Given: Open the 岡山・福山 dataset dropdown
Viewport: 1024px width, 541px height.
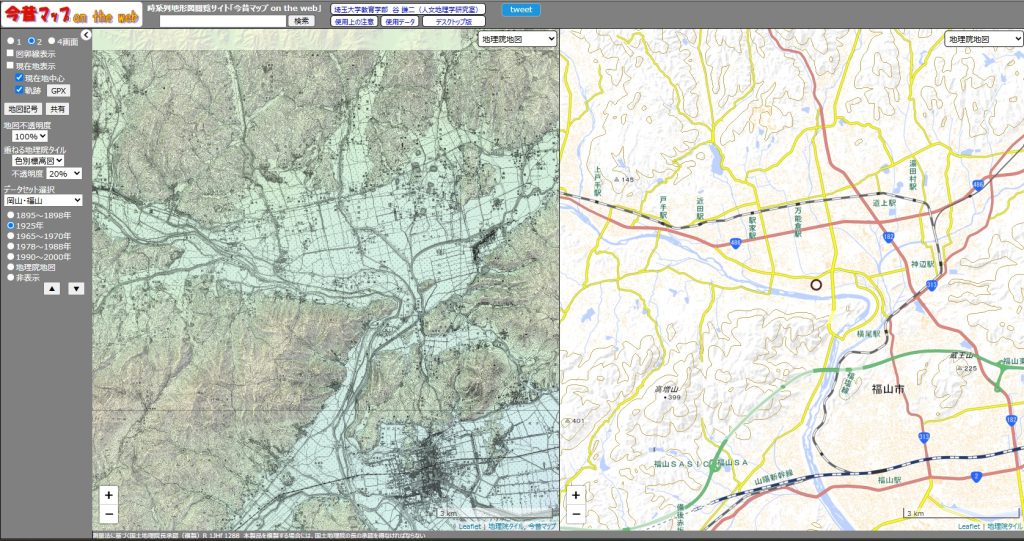Looking at the screenshot, I should click(43, 200).
